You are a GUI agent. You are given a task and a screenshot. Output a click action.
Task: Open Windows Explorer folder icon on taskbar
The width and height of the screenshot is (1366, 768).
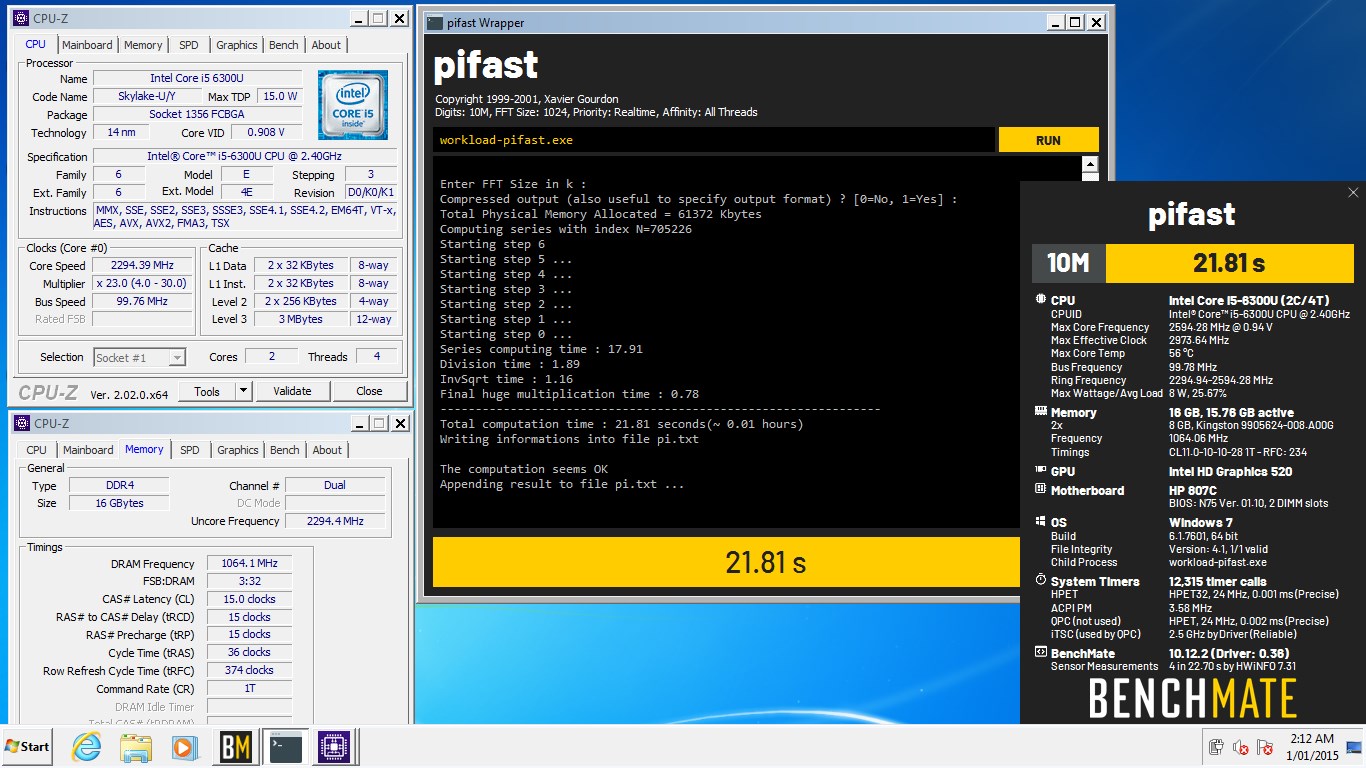pos(135,747)
